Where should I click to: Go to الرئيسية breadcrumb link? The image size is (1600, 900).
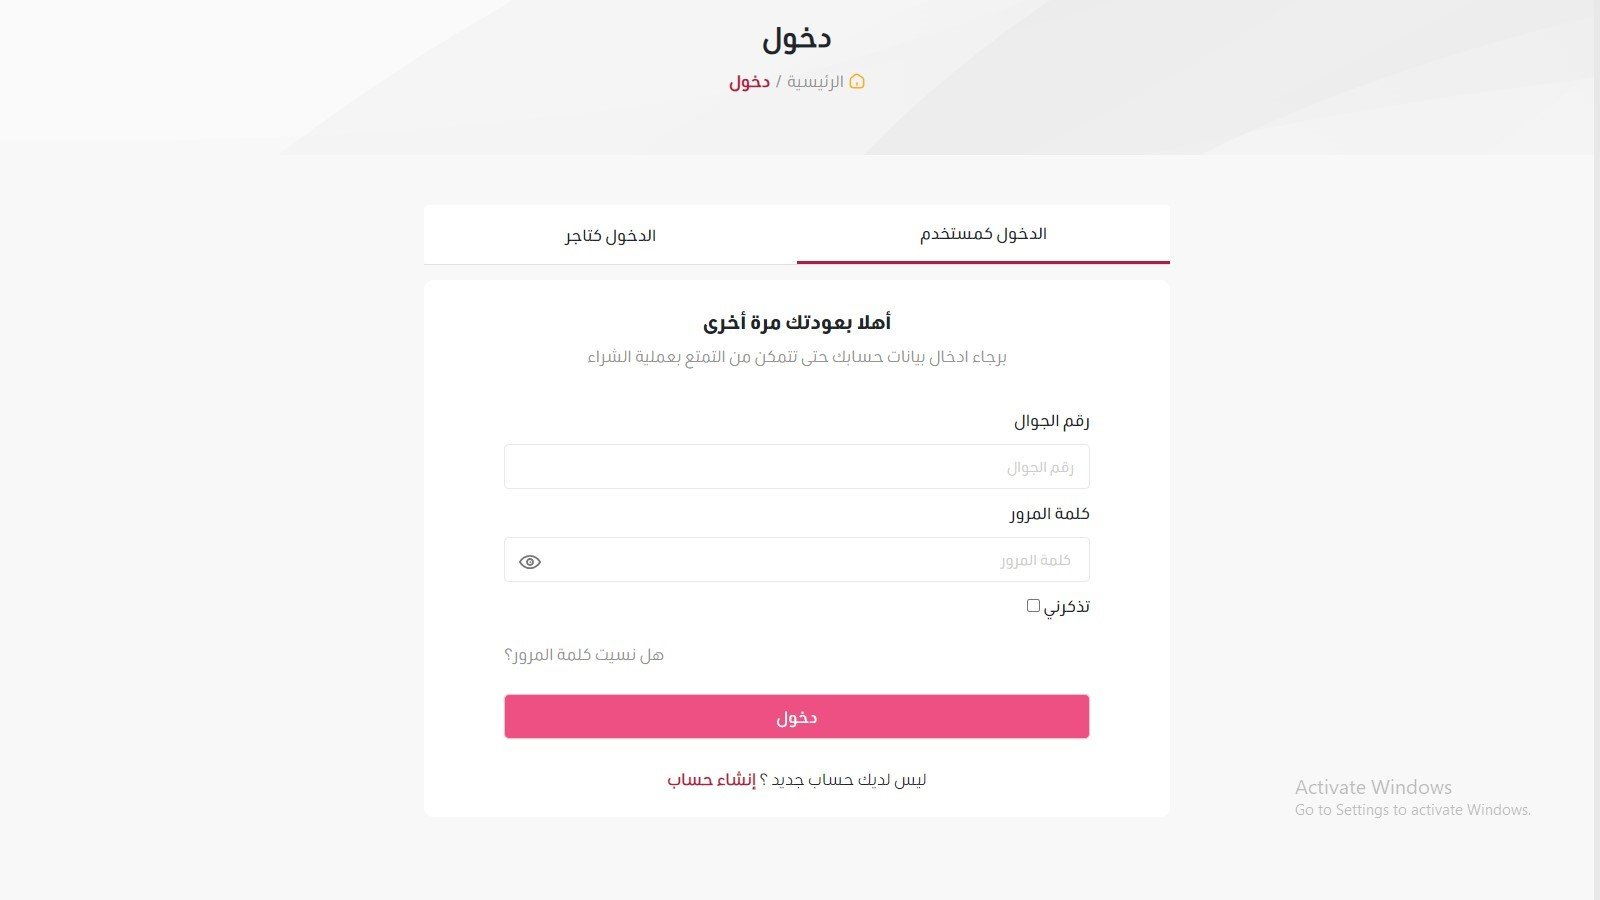coord(815,81)
